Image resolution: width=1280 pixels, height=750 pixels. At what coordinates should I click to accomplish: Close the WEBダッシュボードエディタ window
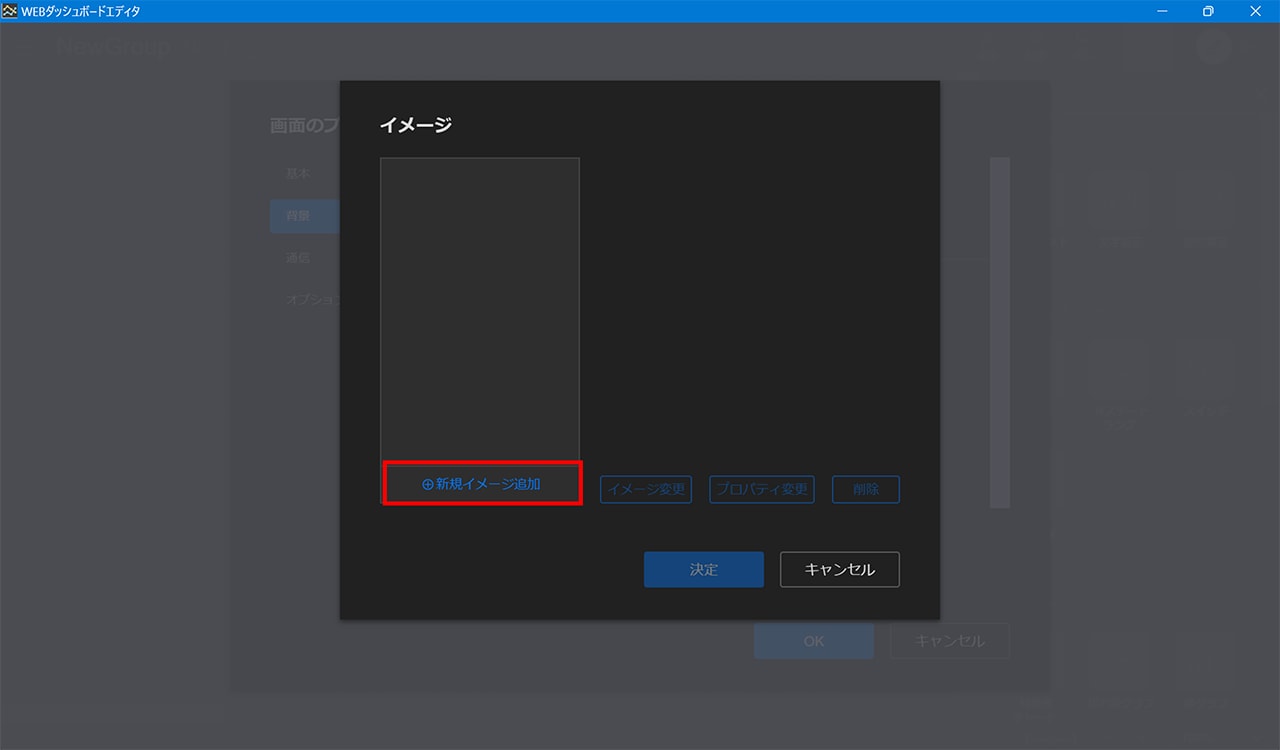click(x=1255, y=11)
